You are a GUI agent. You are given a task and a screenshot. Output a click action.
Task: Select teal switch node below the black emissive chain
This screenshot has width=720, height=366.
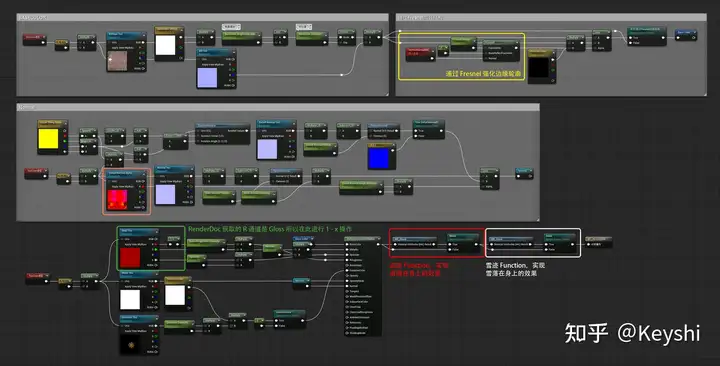click(289, 319)
